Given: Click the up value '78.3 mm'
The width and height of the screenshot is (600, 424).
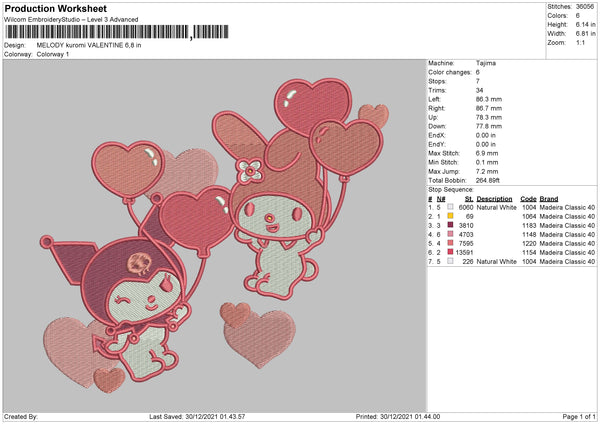Looking at the screenshot, I should [x=489, y=117].
